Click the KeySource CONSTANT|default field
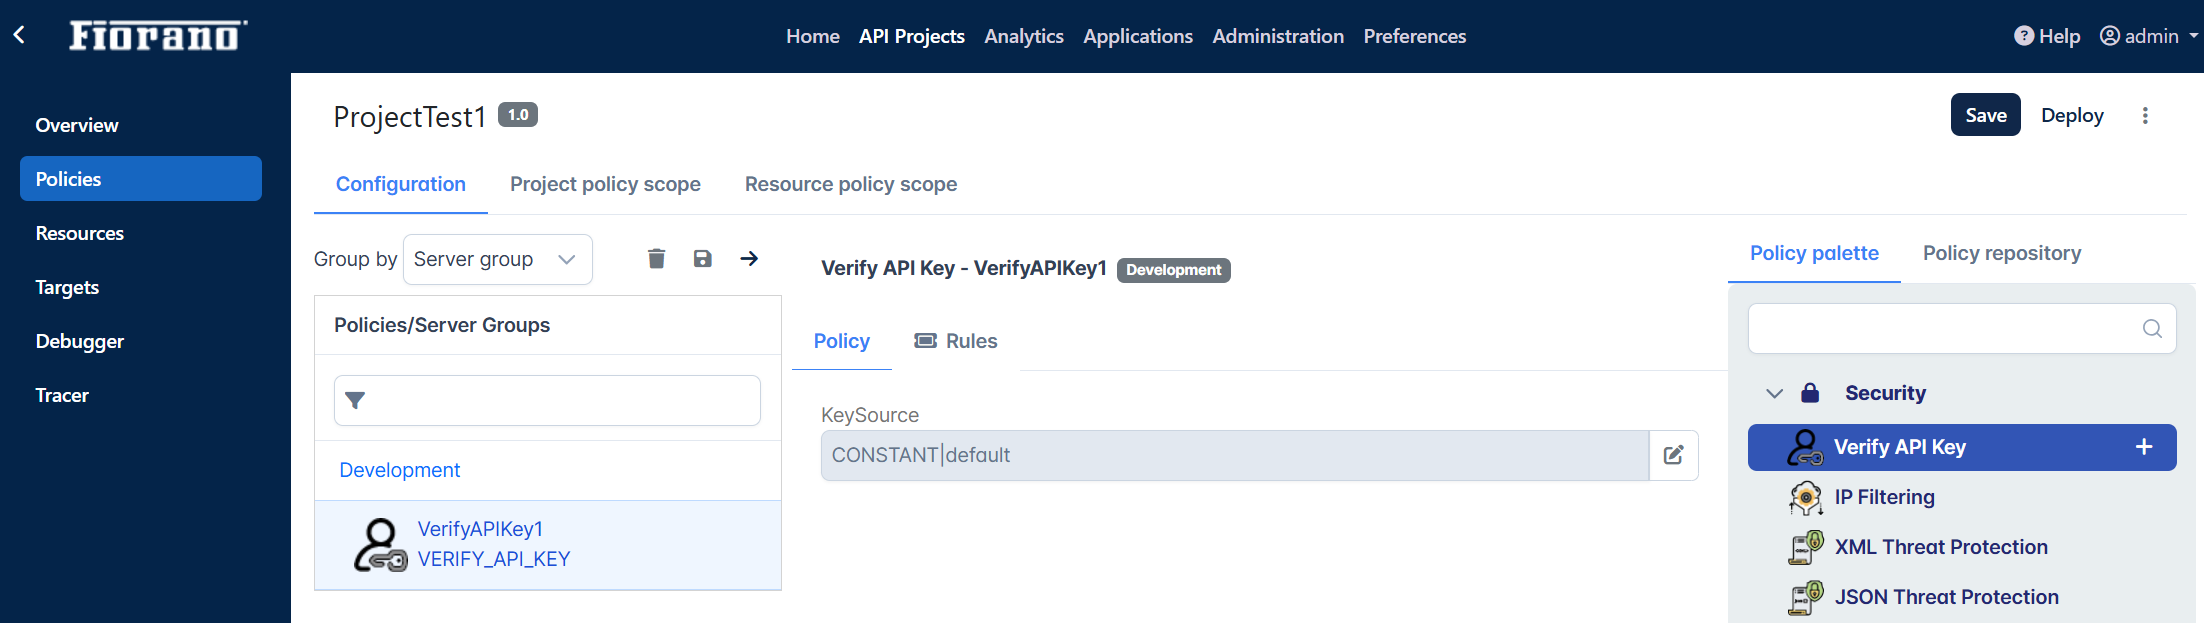 (1235, 455)
